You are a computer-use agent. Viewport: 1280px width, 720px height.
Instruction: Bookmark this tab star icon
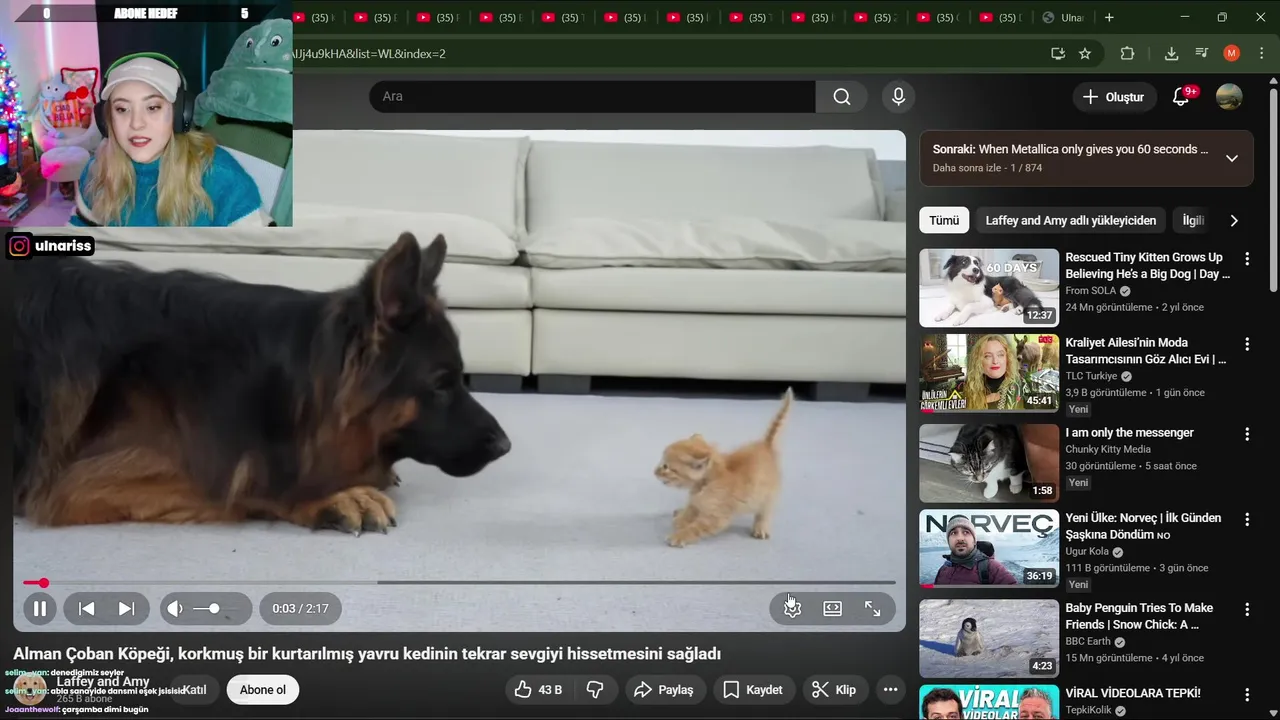point(1085,53)
